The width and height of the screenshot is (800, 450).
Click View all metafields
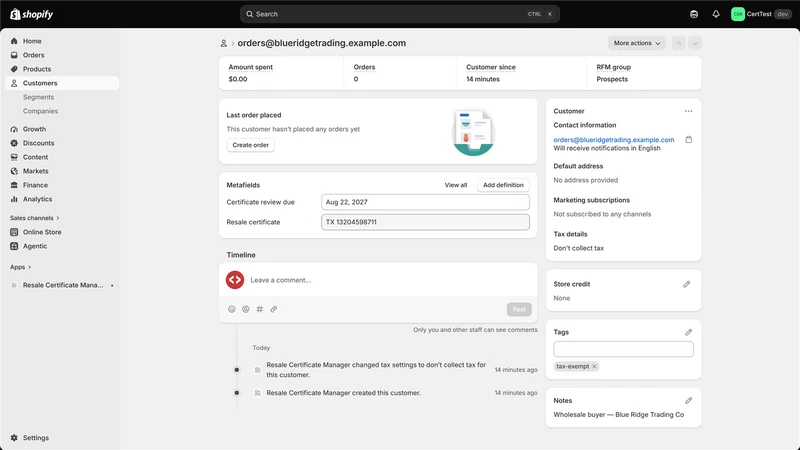456,185
